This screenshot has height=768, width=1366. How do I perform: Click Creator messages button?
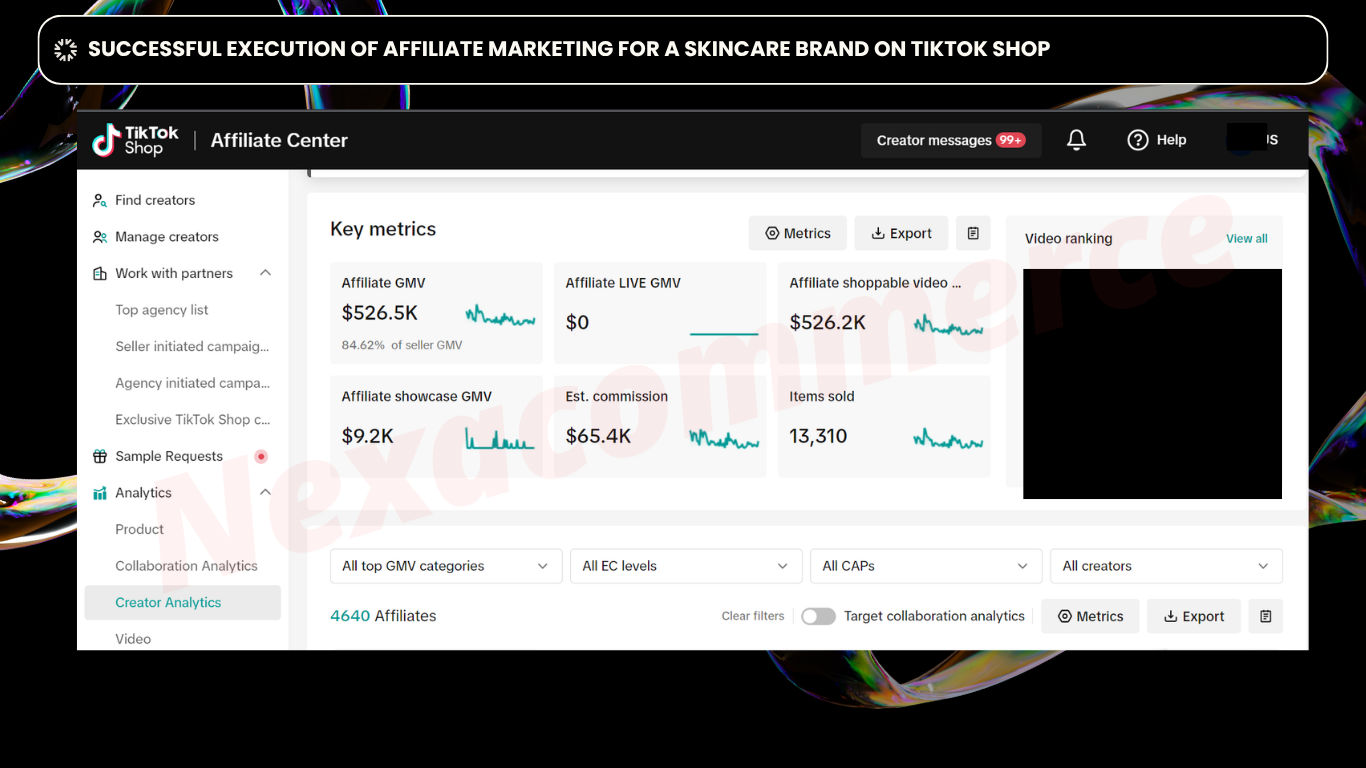point(950,140)
